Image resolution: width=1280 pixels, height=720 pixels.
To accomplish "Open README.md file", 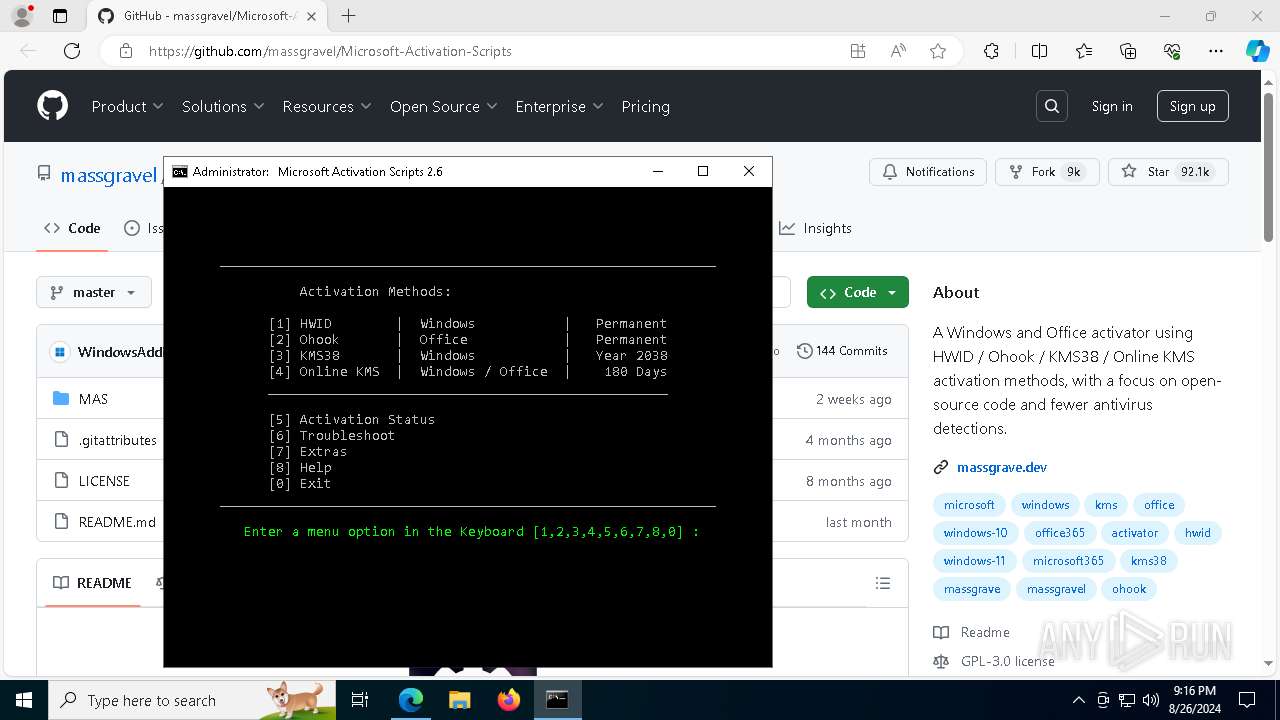I will point(117,522).
